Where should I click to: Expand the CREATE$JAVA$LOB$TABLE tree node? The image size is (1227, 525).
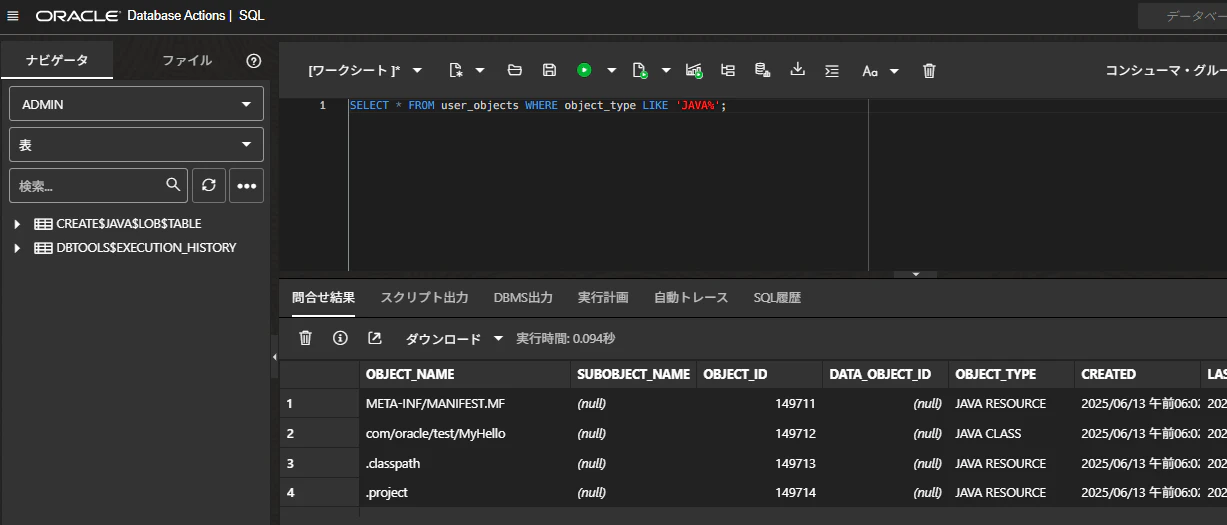[17, 224]
